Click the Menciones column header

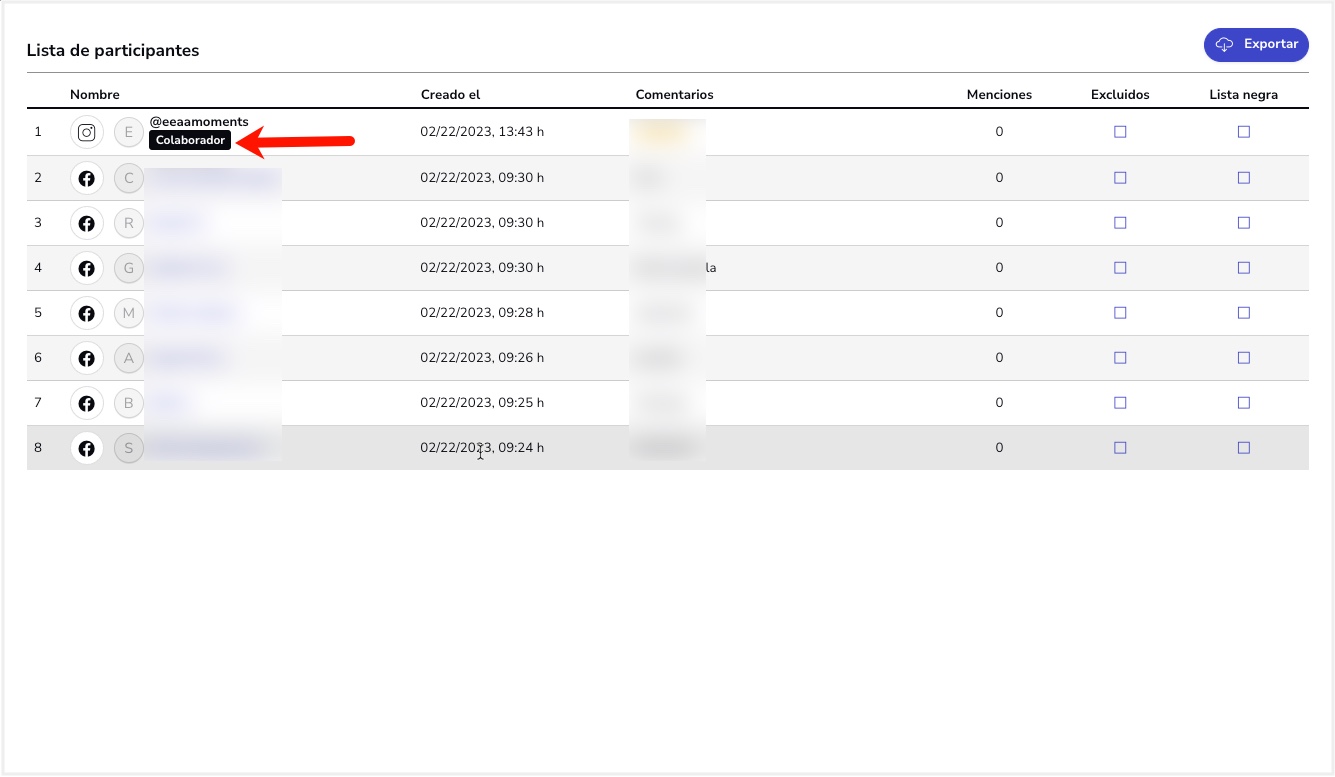999,95
